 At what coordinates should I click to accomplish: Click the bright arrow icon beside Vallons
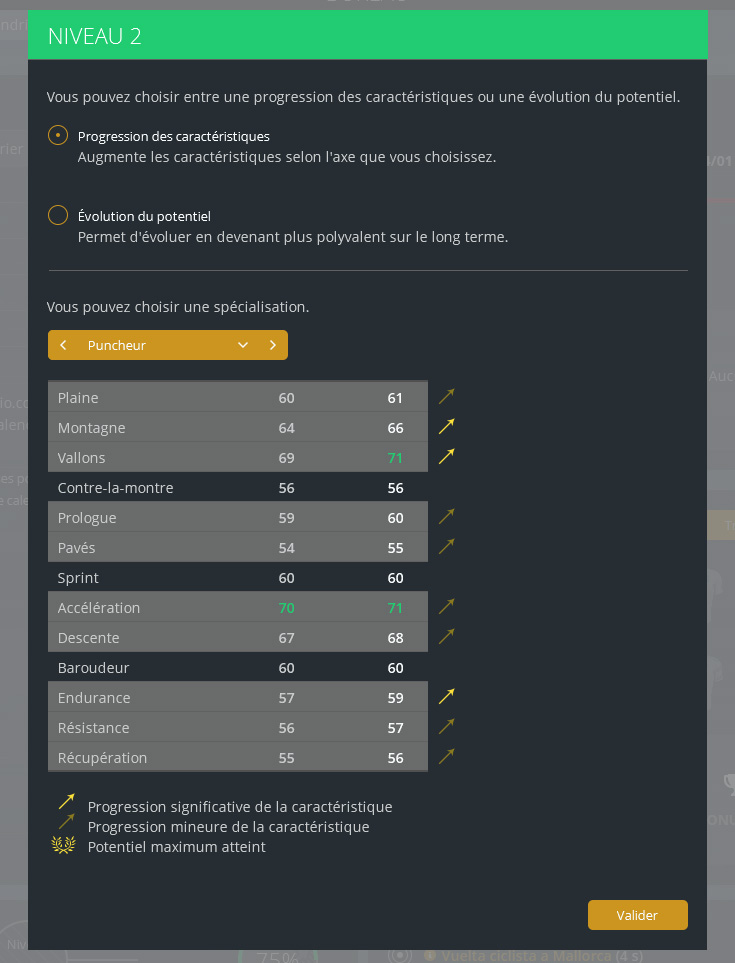tap(446, 457)
